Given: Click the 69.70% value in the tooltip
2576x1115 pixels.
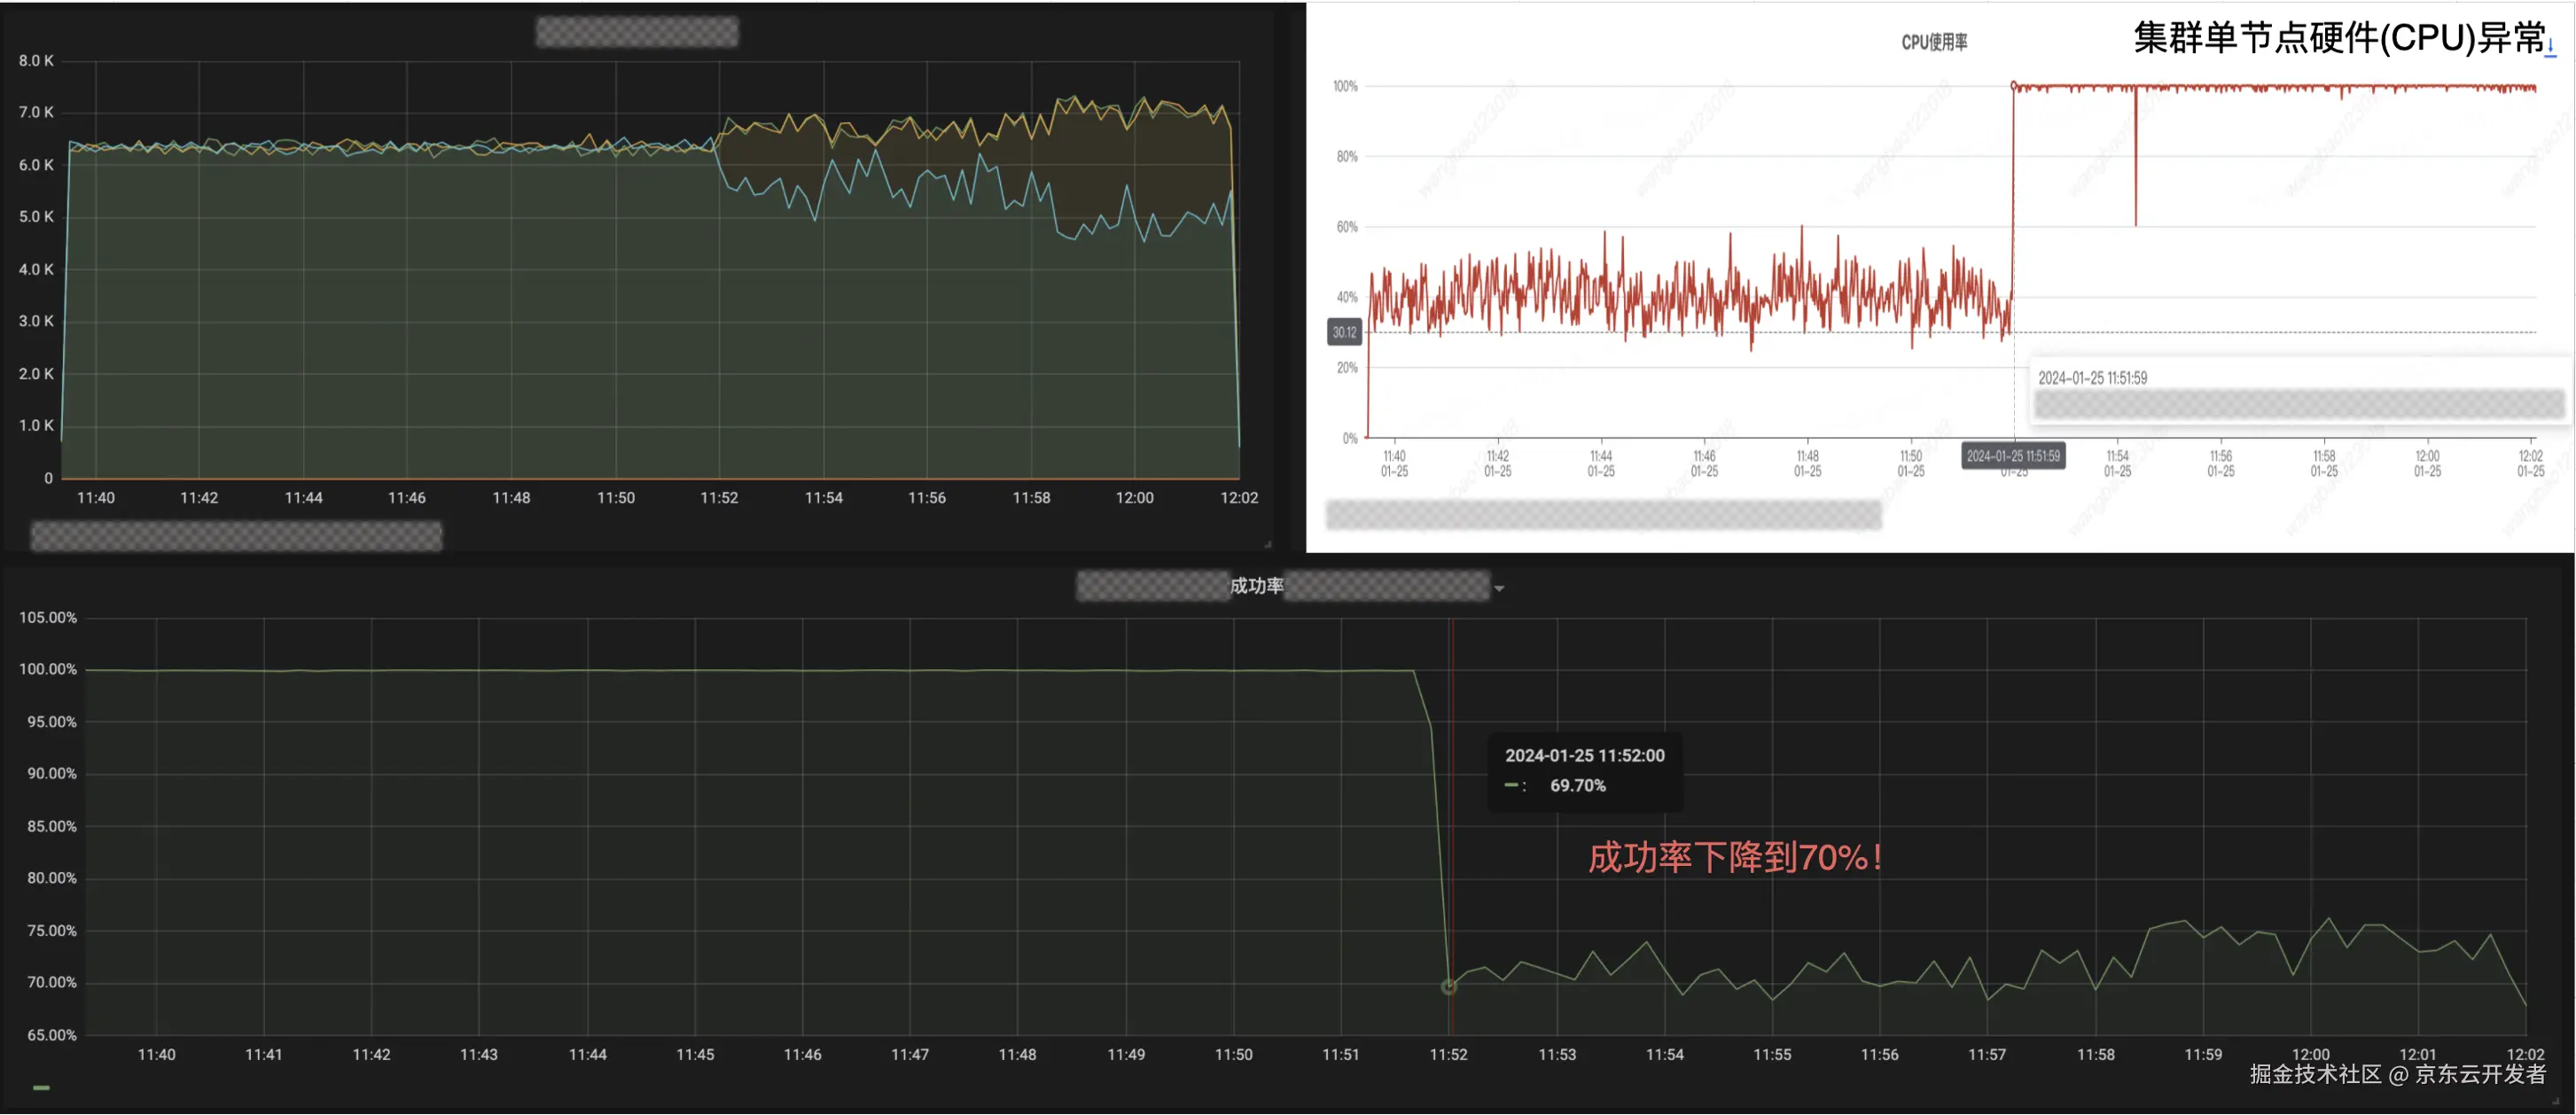Looking at the screenshot, I should pyautogui.click(x=1577, y=786).
